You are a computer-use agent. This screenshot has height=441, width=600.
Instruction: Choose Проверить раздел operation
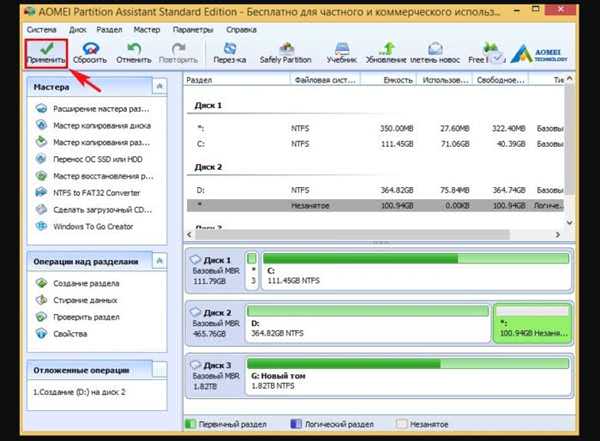pyautogui.click(x=77, y=317)
